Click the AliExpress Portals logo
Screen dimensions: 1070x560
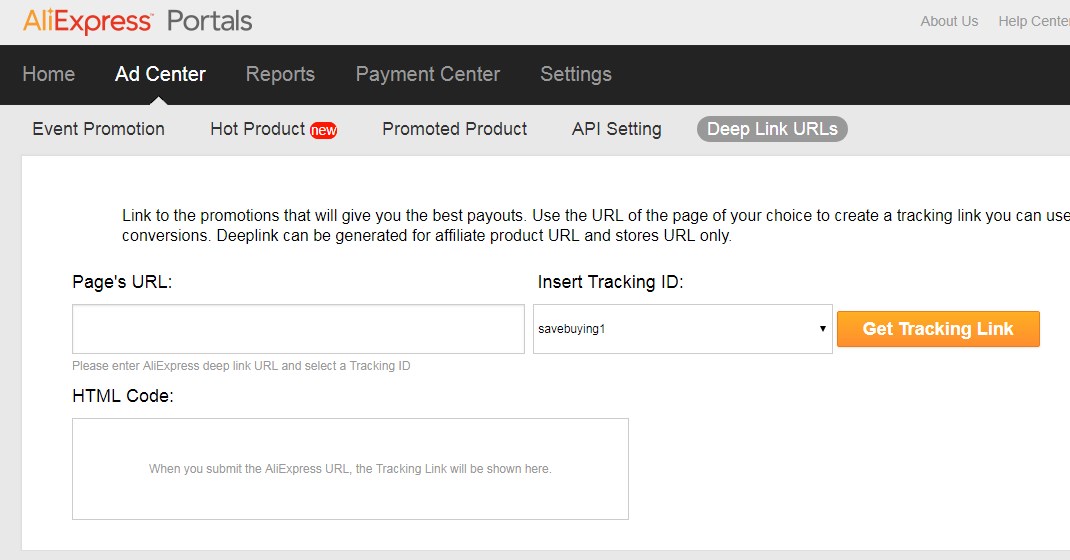point(137,21)
